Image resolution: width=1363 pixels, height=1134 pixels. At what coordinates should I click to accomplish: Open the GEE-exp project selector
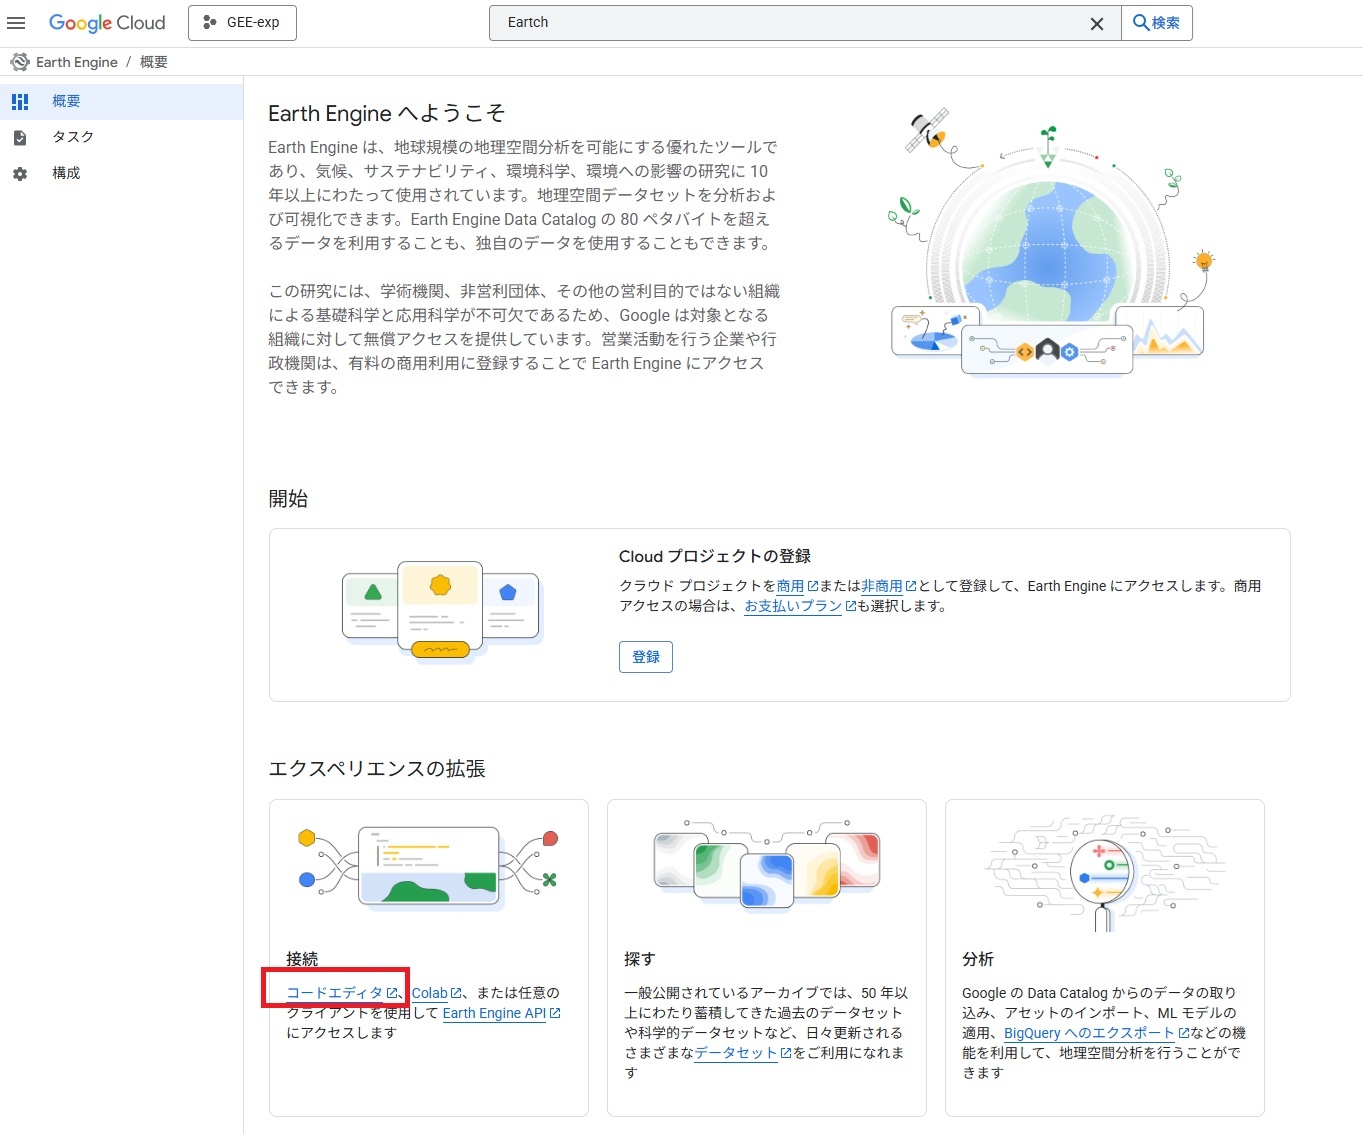242,22
